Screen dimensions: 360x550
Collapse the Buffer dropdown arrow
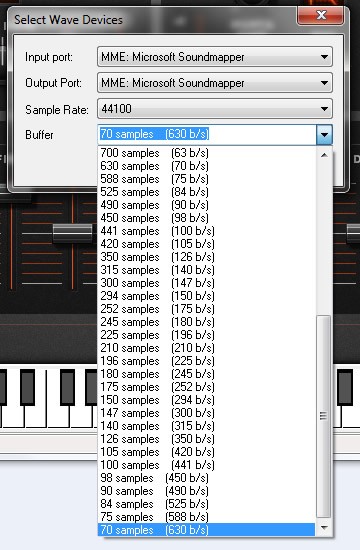[x=324, y=135]
